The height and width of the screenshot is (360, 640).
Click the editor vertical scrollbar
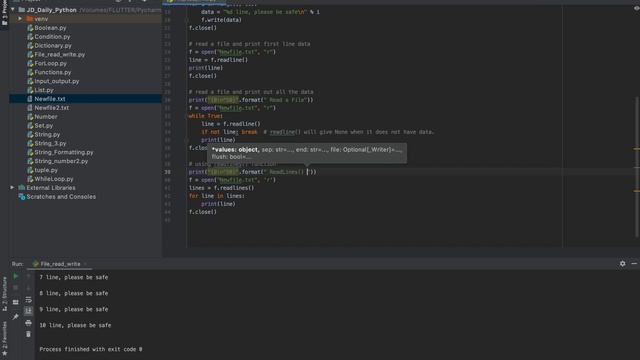[x=636, y=167]
